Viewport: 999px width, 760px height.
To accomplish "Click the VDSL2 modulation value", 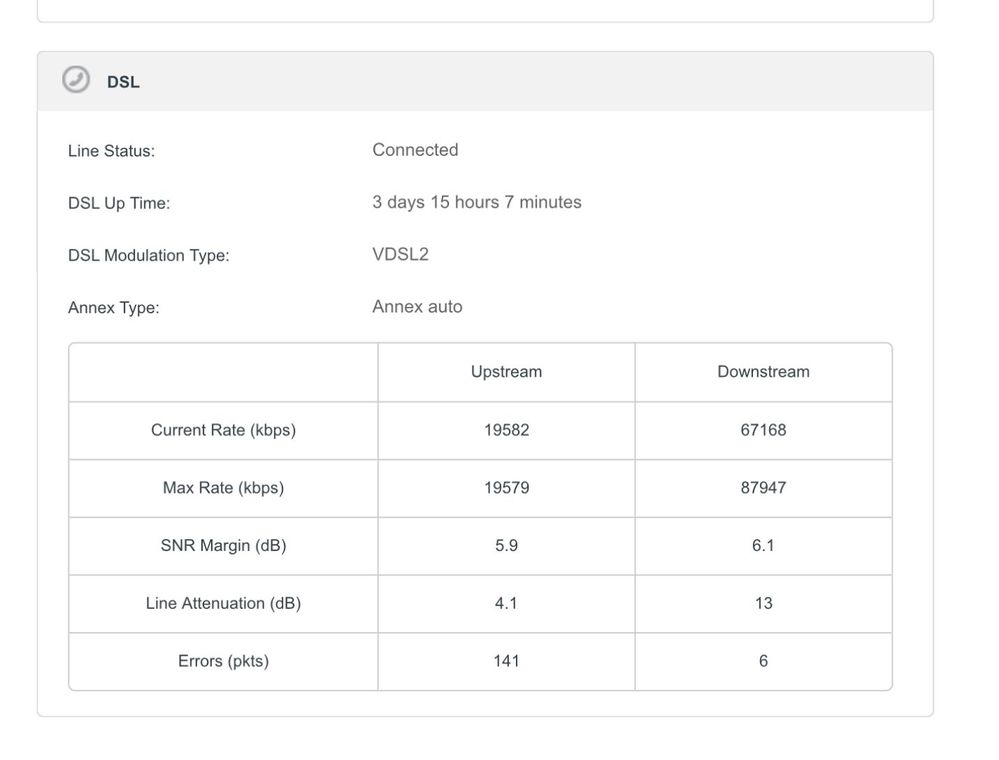I will (402, 254).
